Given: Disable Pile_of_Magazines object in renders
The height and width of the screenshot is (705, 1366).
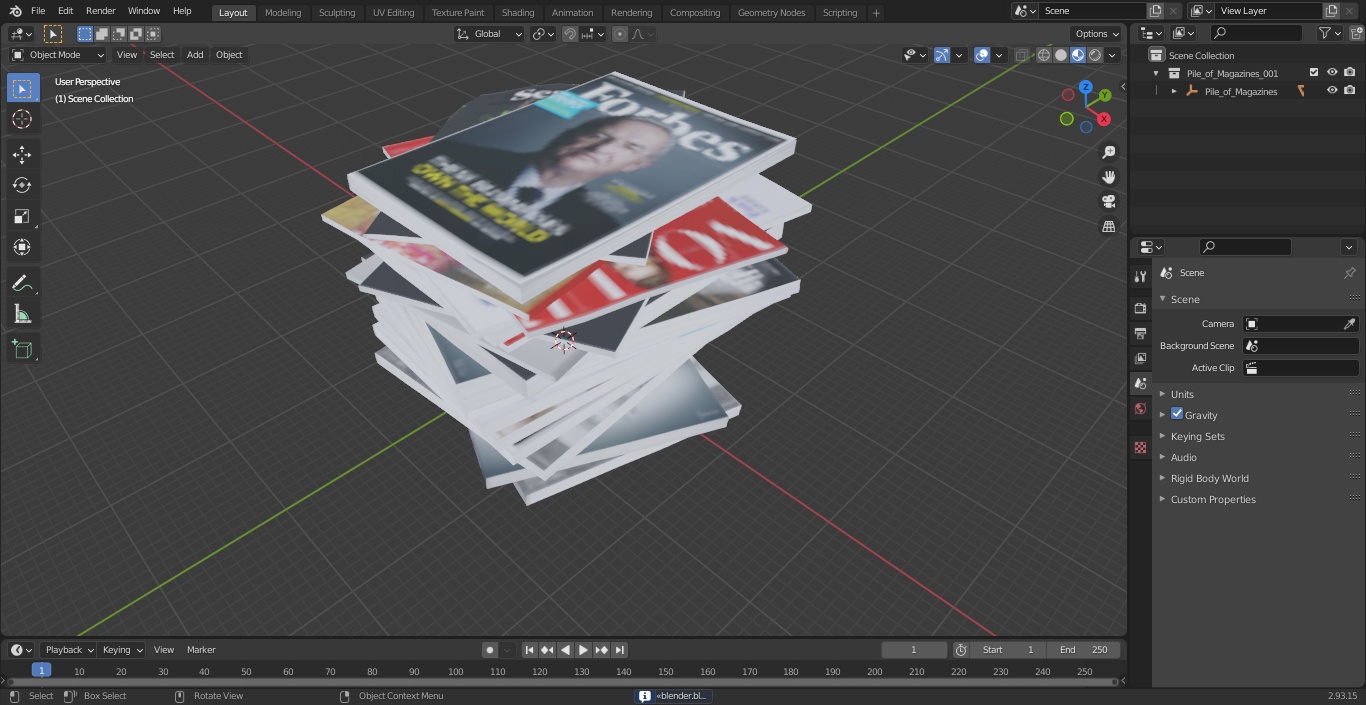Looking at the screenshot, I should click(x=1350, y=91).
